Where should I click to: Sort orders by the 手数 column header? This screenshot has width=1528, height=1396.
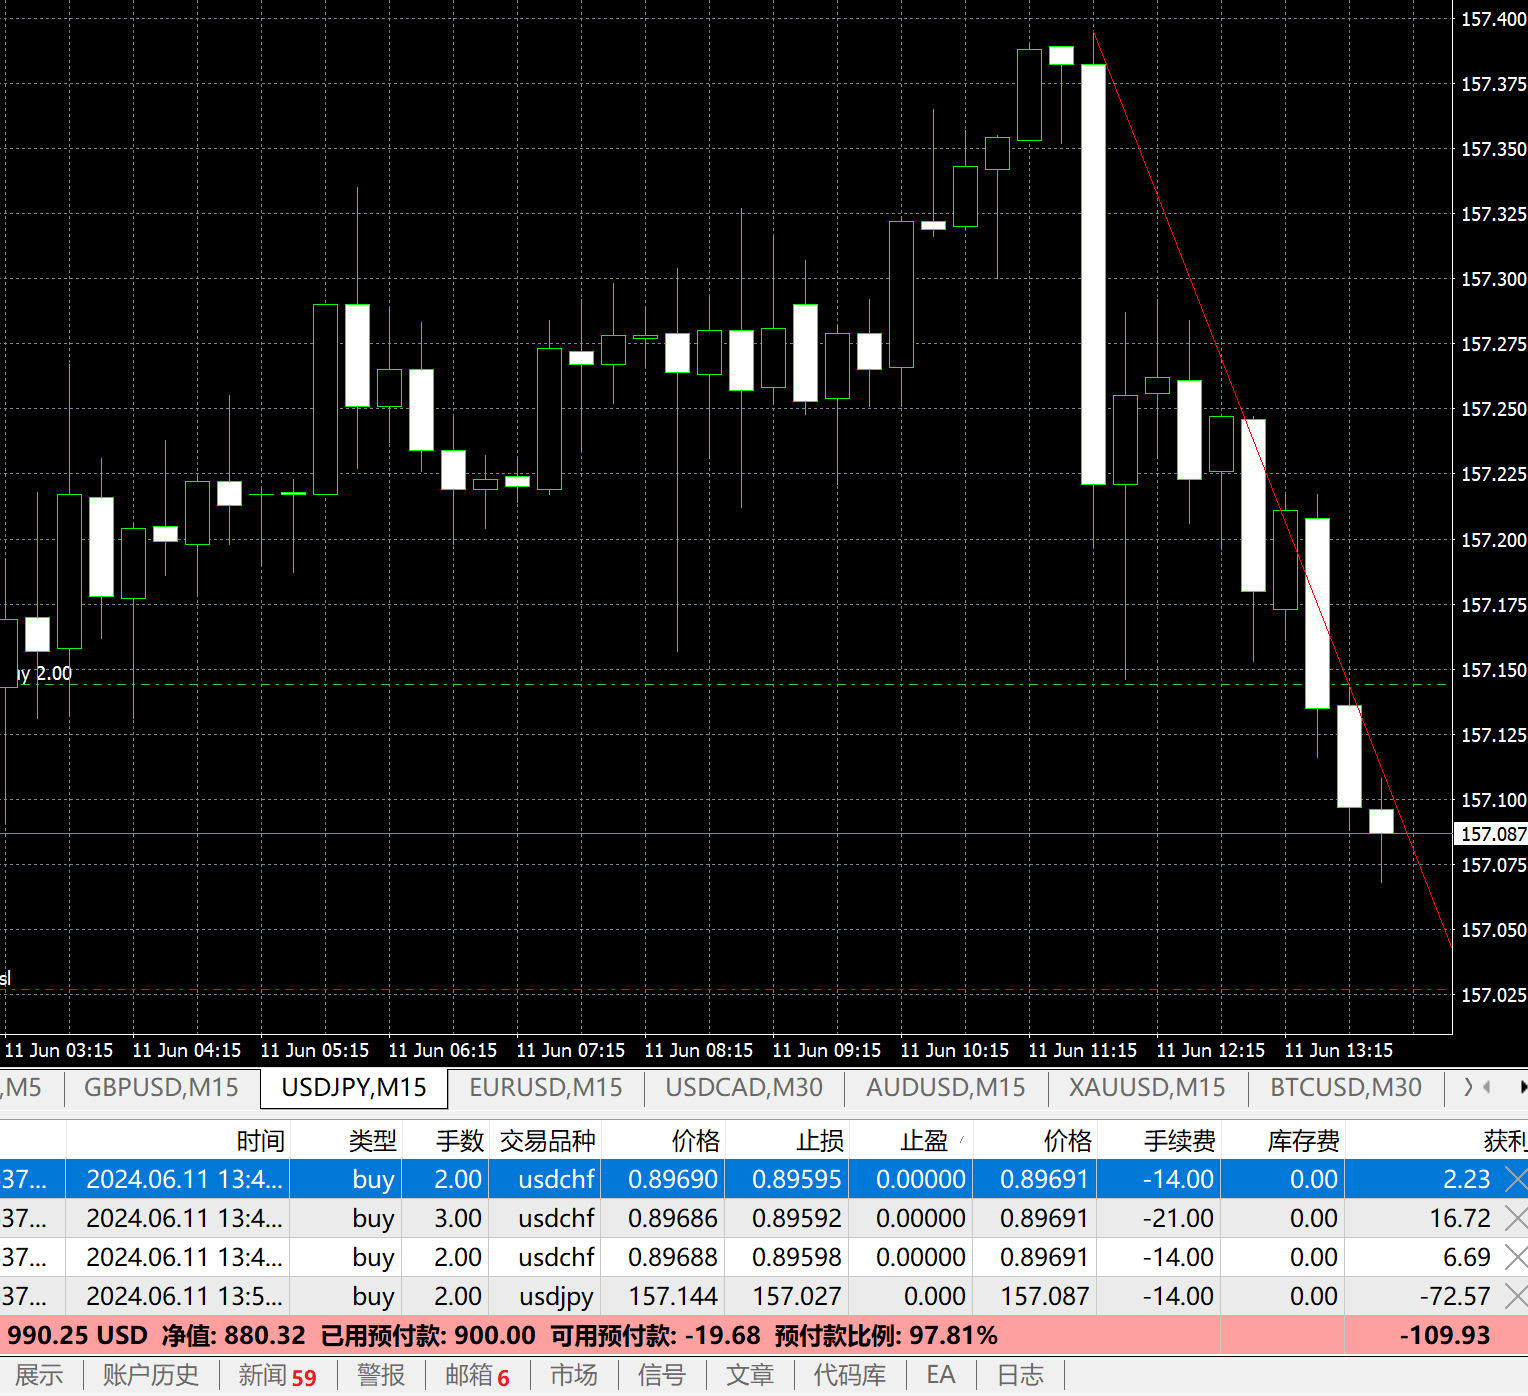pos(444,1141)
